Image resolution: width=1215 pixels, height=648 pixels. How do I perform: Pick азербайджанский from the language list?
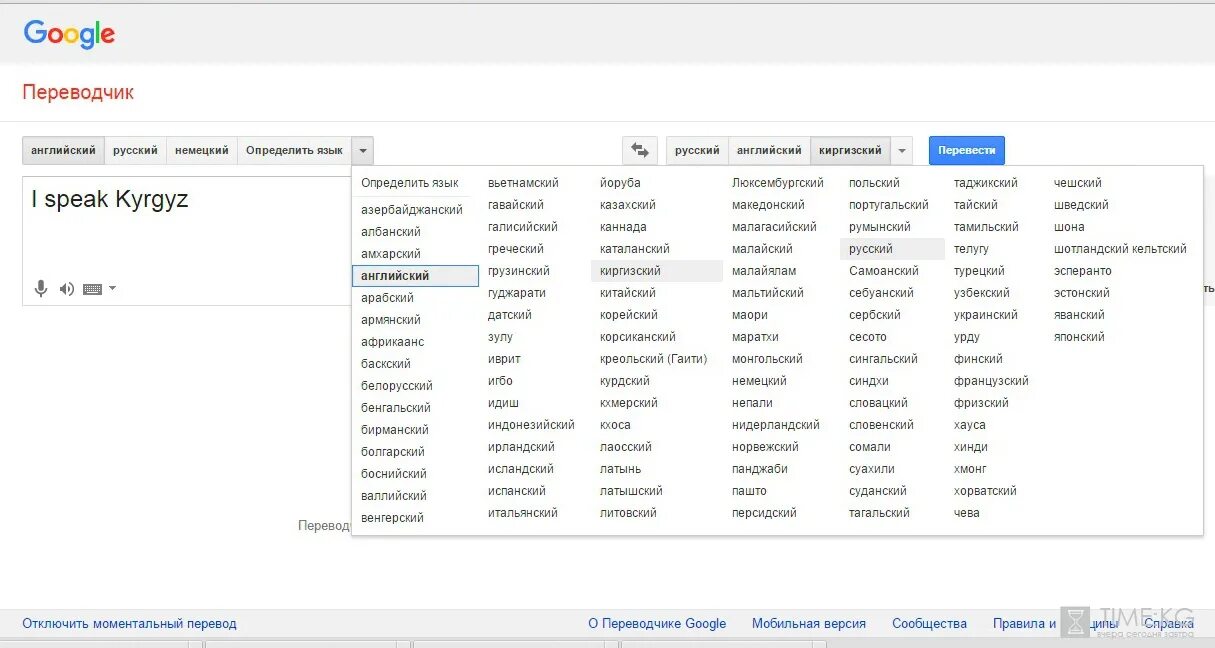(412, 210)
